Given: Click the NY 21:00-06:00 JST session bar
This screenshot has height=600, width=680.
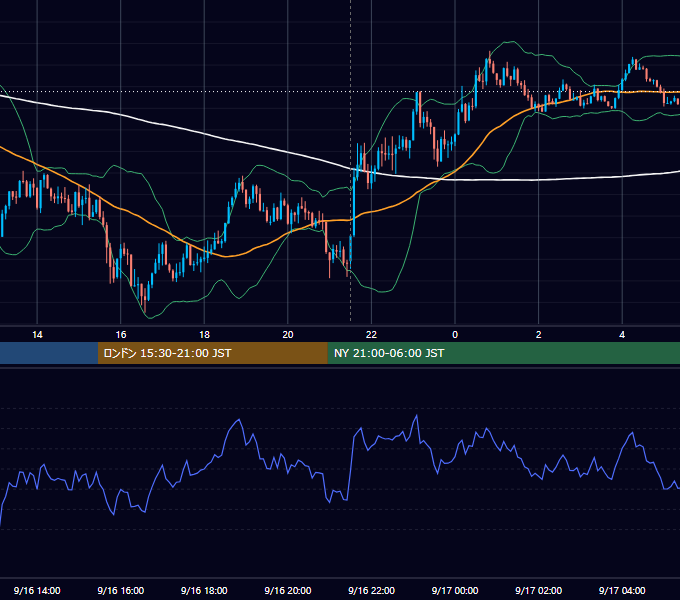Looking at the screenshot, I should [x=503, y=353].
